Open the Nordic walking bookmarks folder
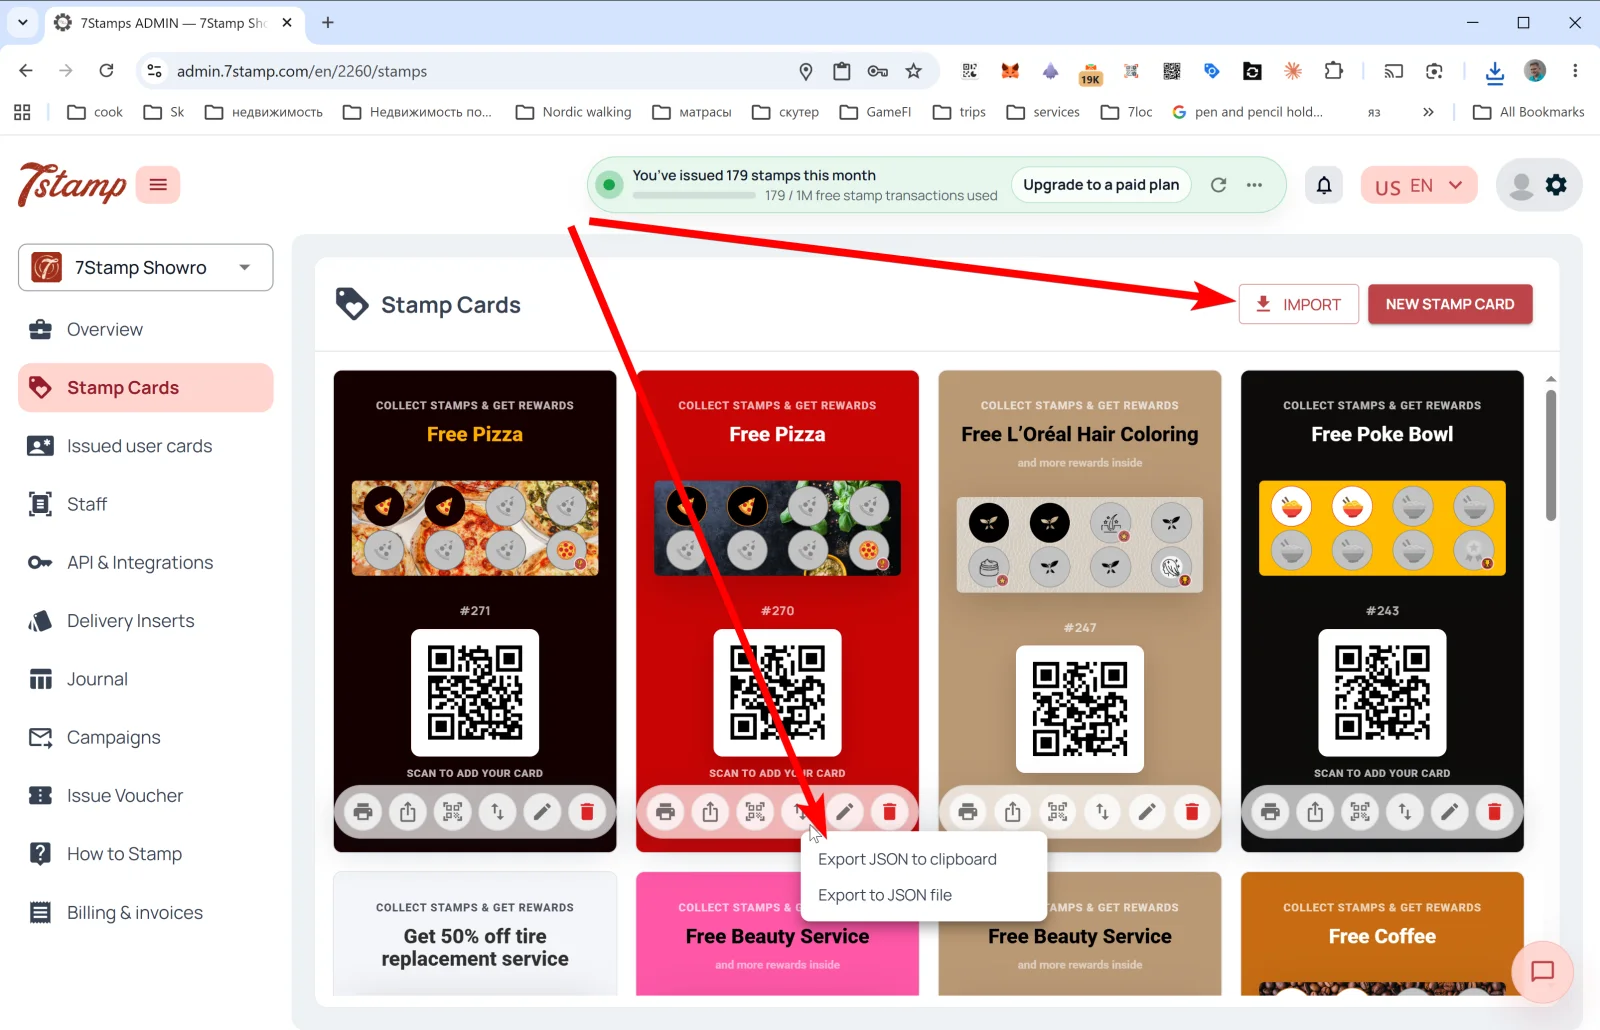The image size is (1600, 1030). pos(574,112)
